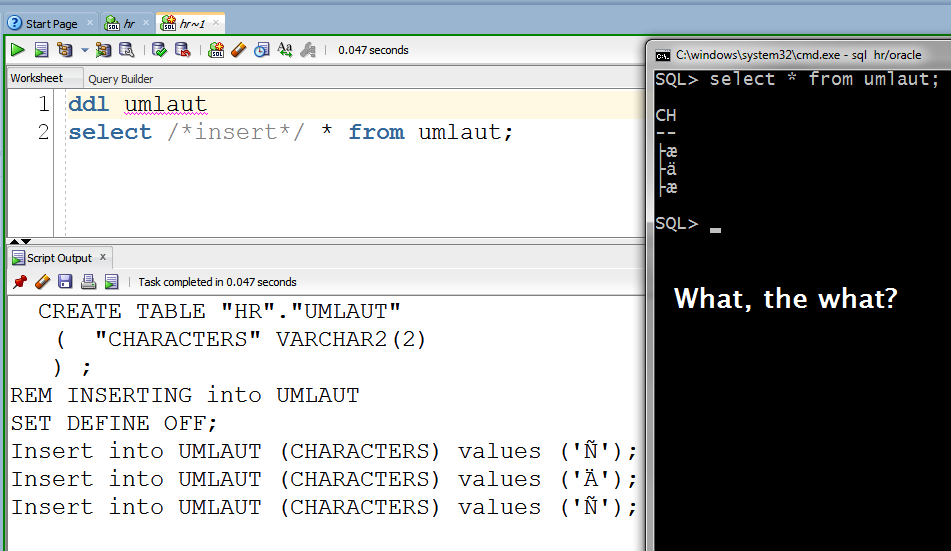Commit changes with the green-check database icon

click(x=160, y=50)
